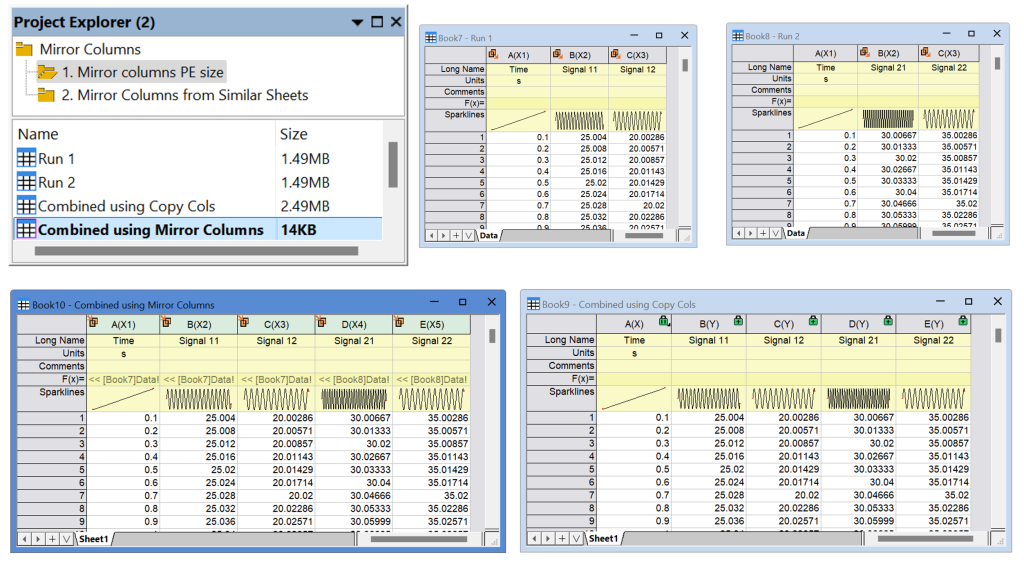The height and width of the screenshot is (562, 1024).
Task: Open the Run 1 workbook icon
Action: pyautogui.click(x=26, y=159)
